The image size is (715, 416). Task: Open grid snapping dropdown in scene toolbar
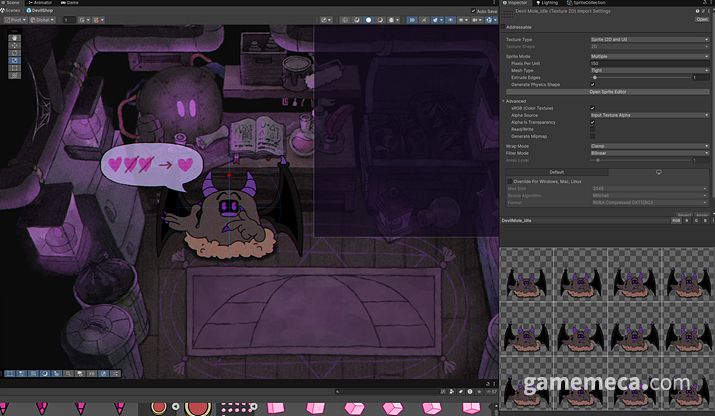84,20
